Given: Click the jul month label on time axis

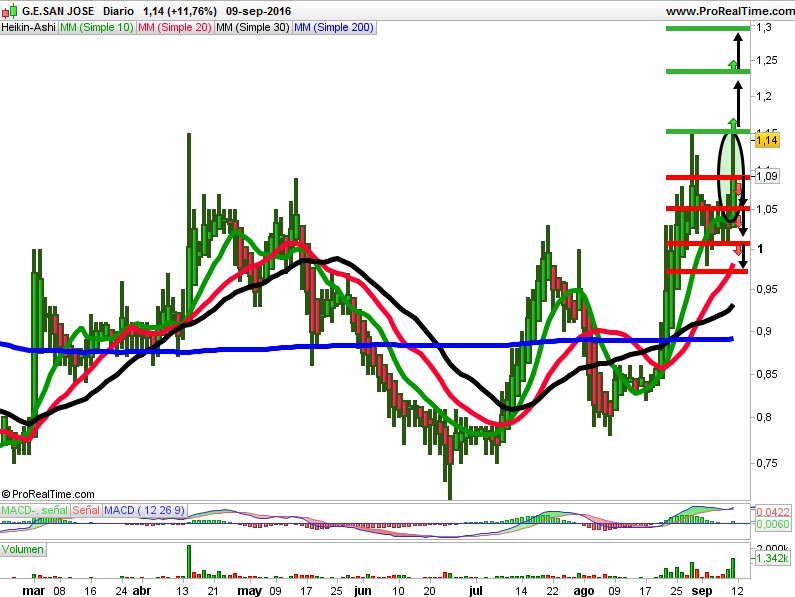Looking at the screenshot, I should (x=476, y=590).
